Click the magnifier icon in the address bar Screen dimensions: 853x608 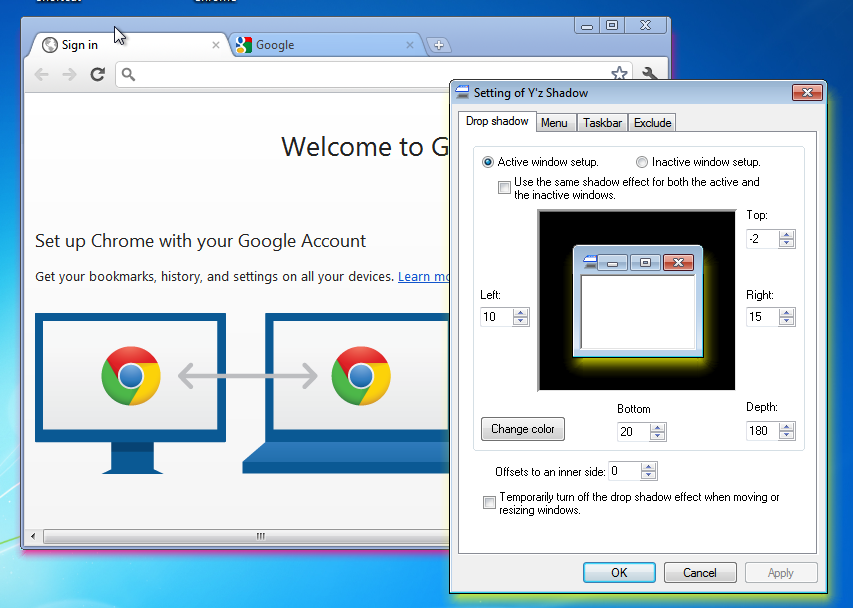(128, 75)
